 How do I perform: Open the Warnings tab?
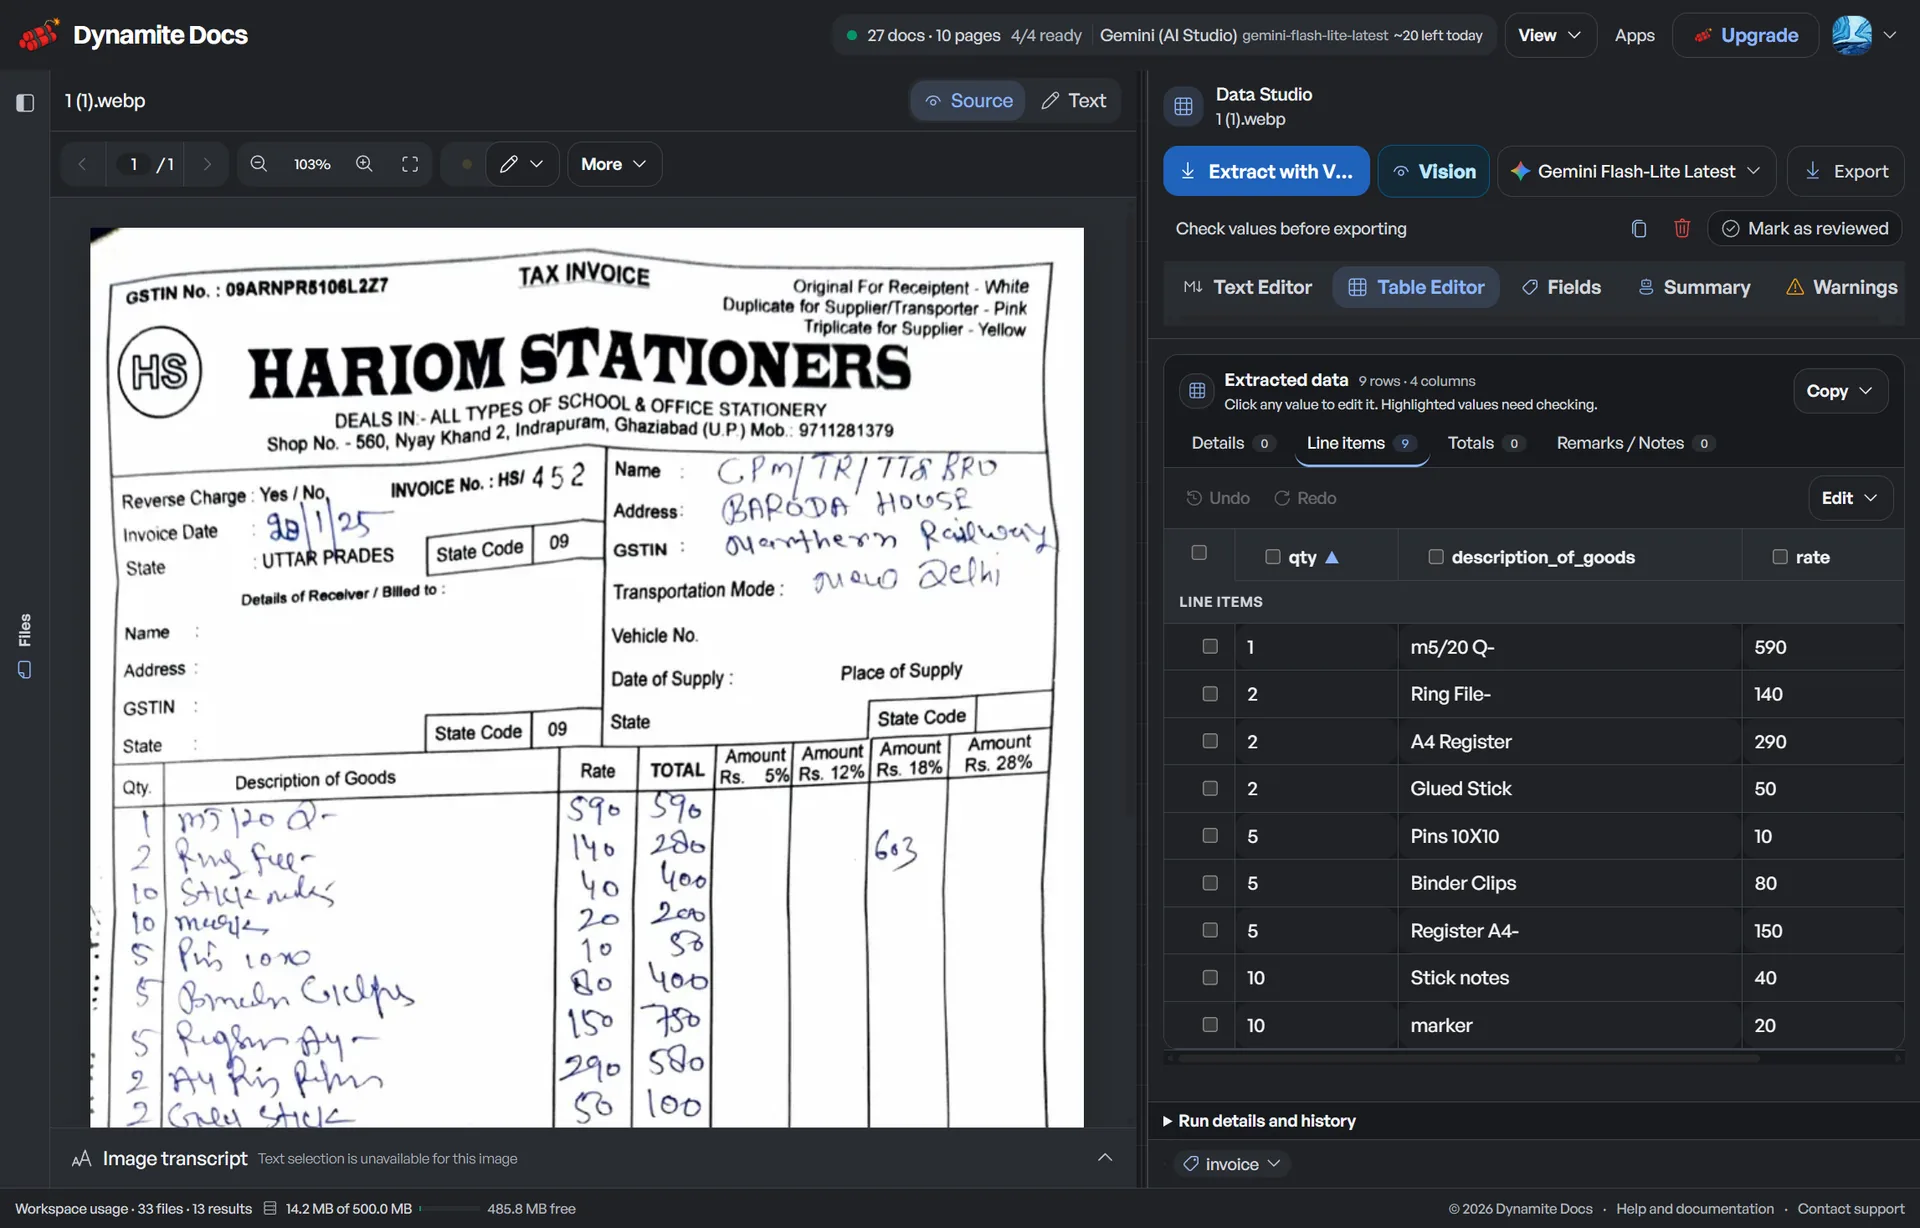coord(1841,287)
